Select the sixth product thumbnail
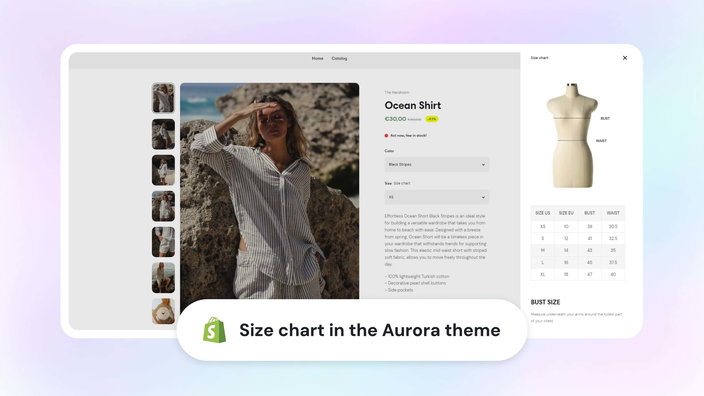 pos(163,278)
